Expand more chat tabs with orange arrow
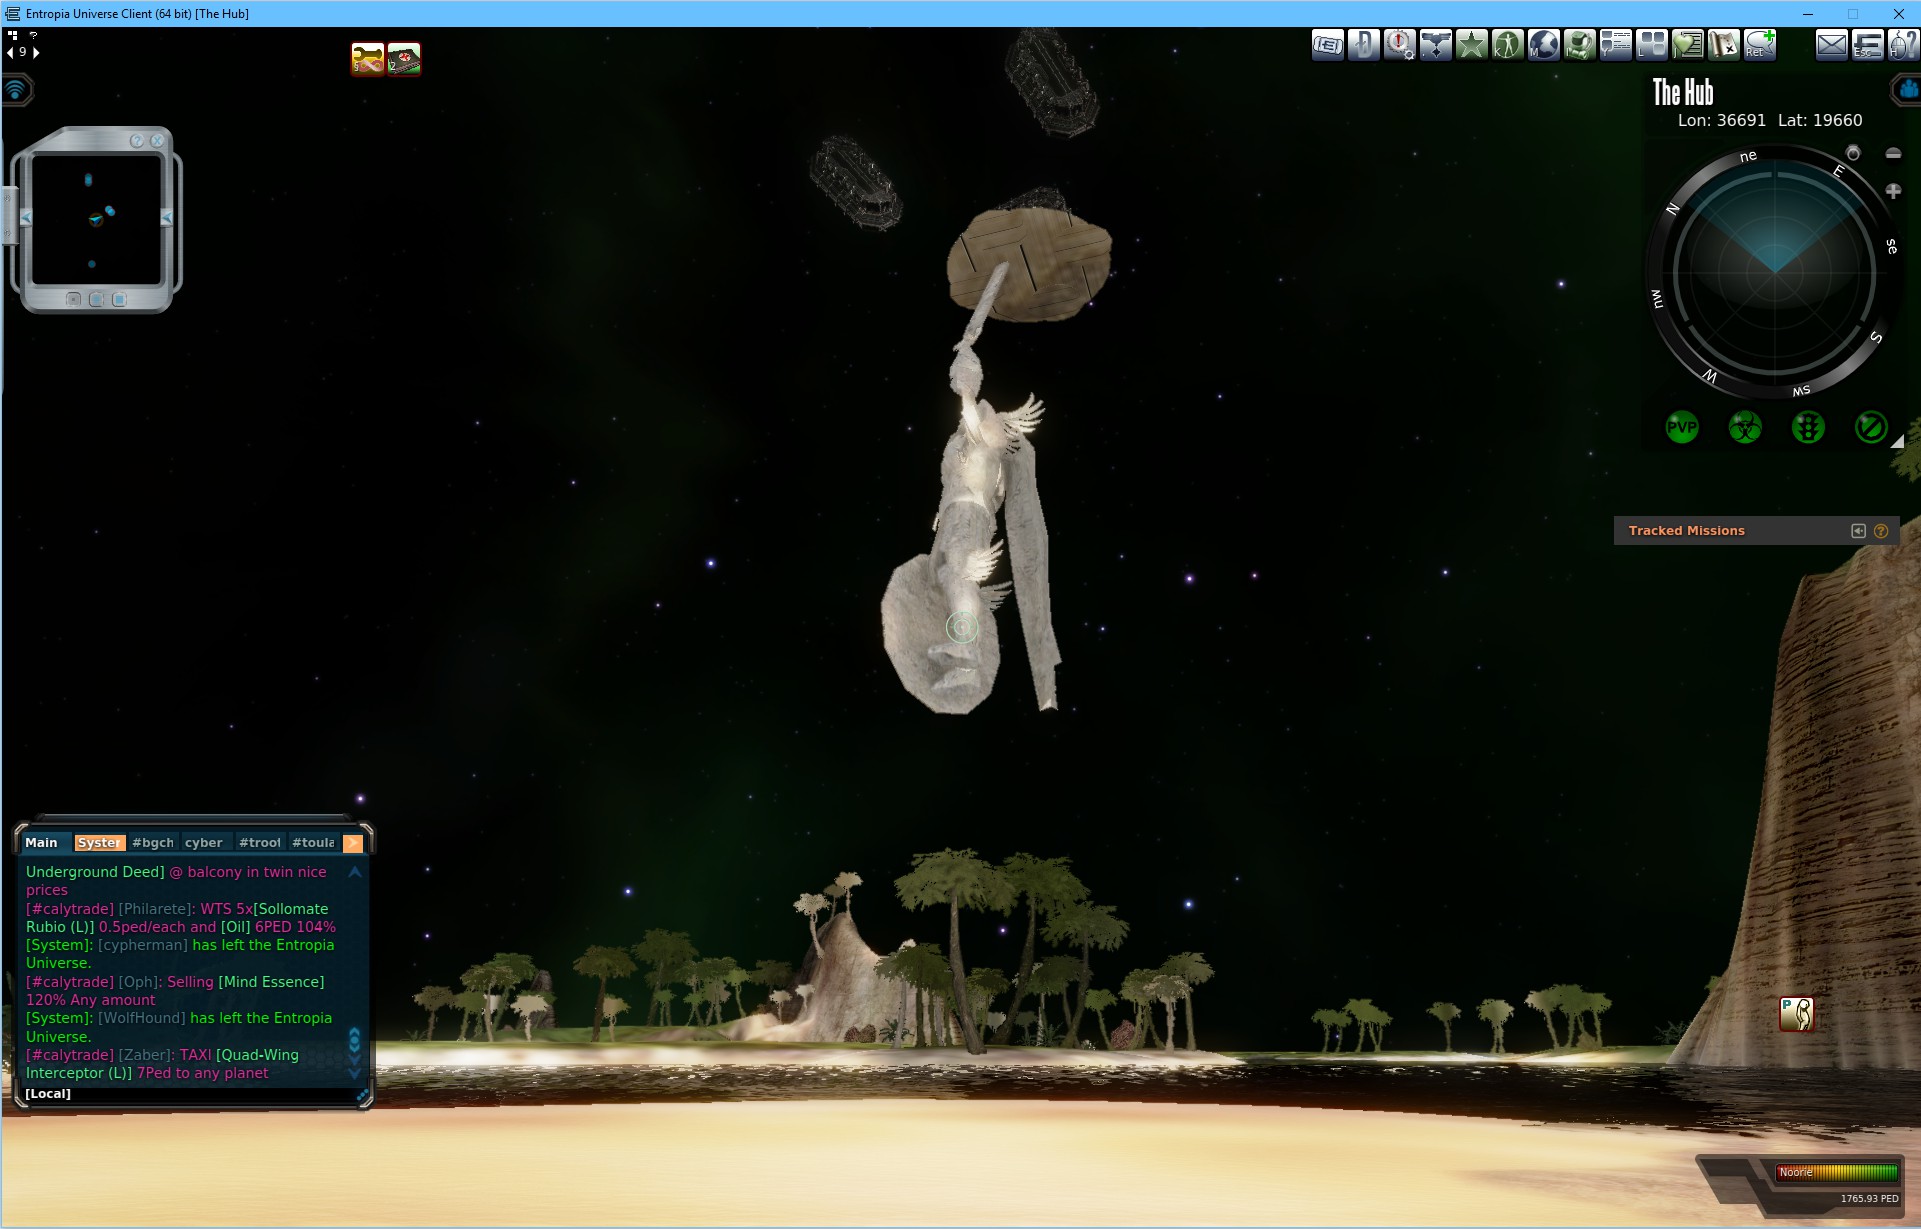1921x1229 pixels. click(352, 843)
